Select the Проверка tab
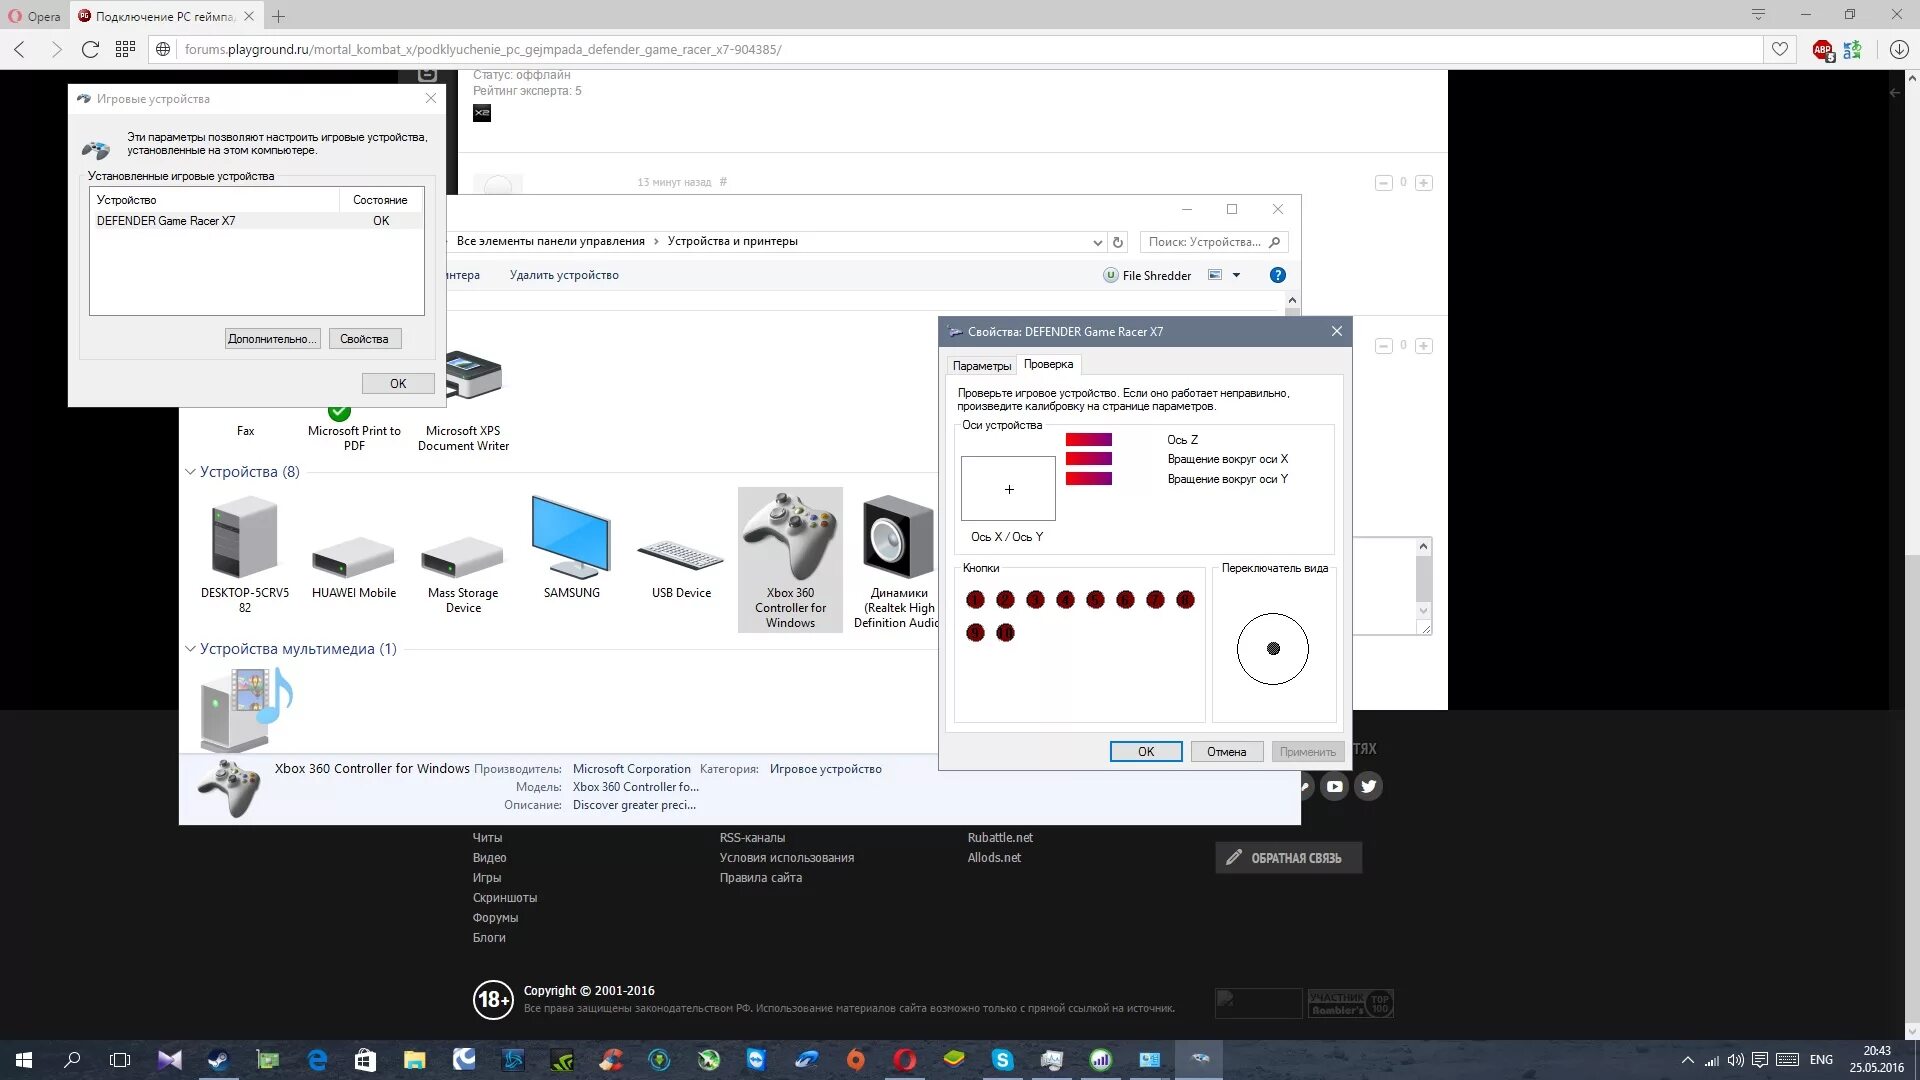Image resolution: width=1920 pixels, height=1080 pixels. tap(1048, 364)
